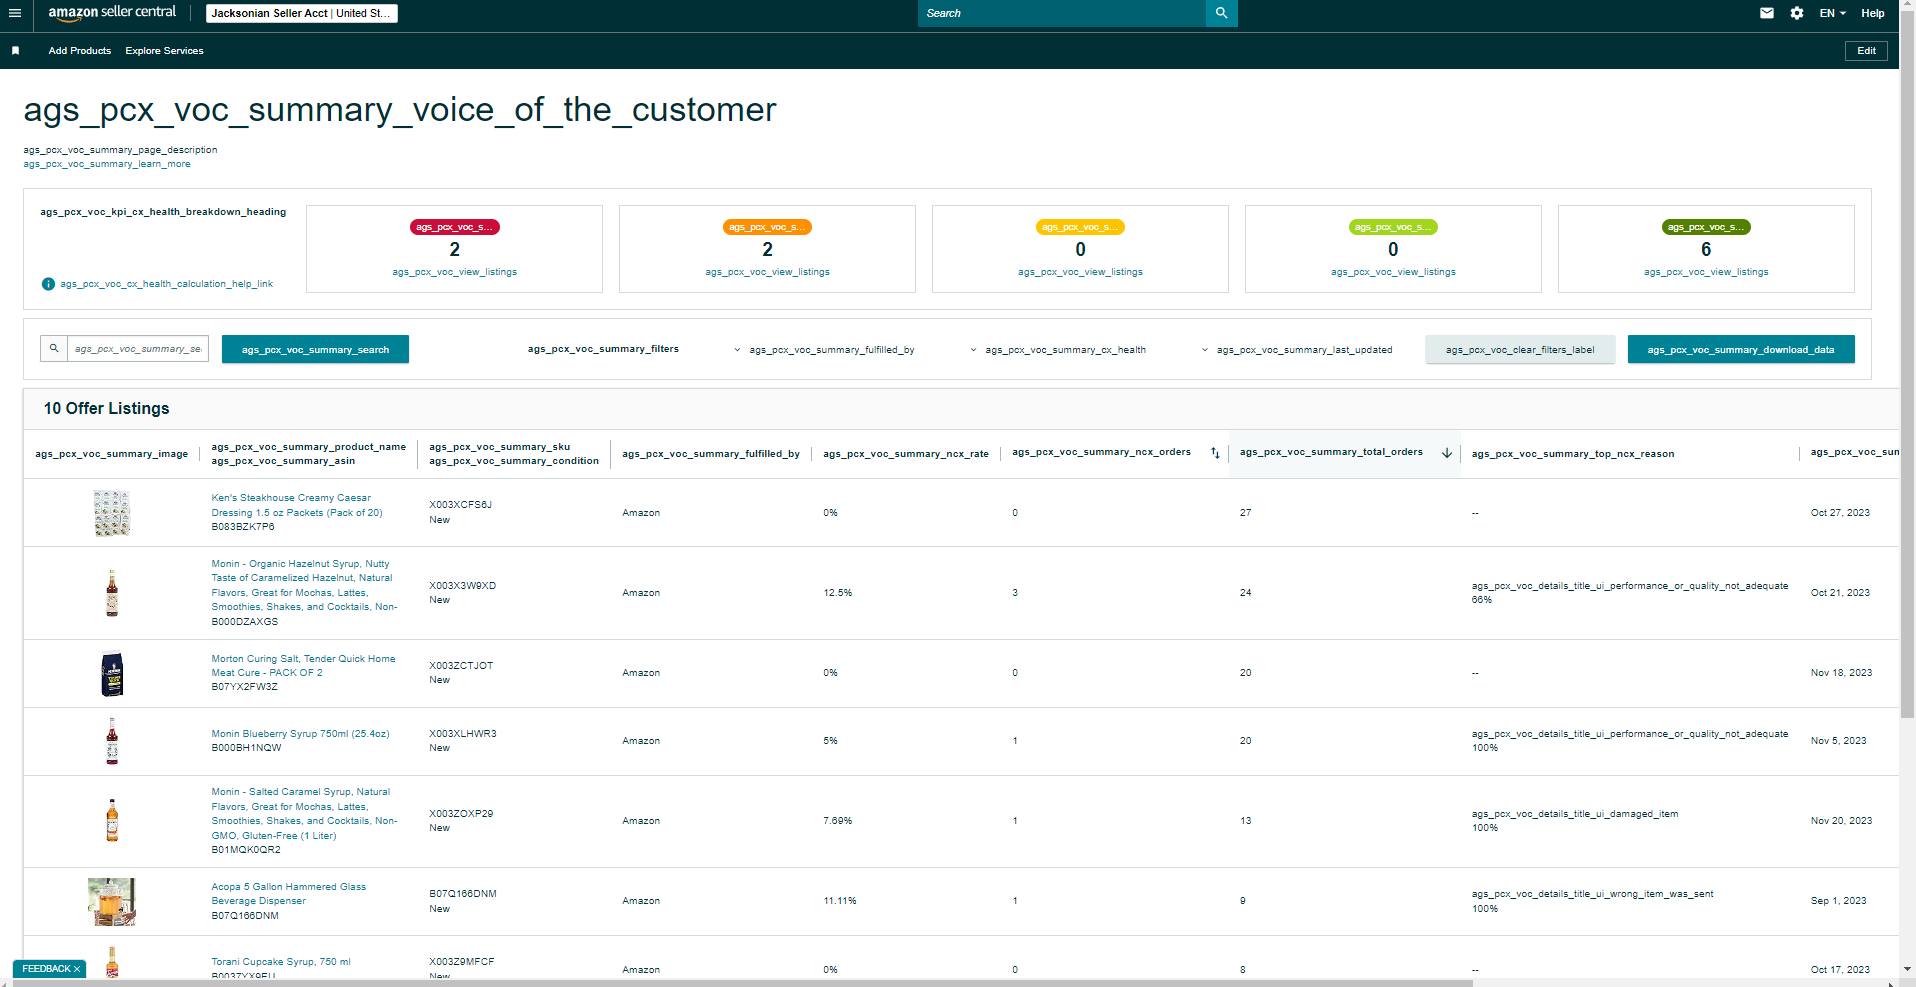
Task: Click the bookmark icon in the favorites bar
Action: [15, 51]
